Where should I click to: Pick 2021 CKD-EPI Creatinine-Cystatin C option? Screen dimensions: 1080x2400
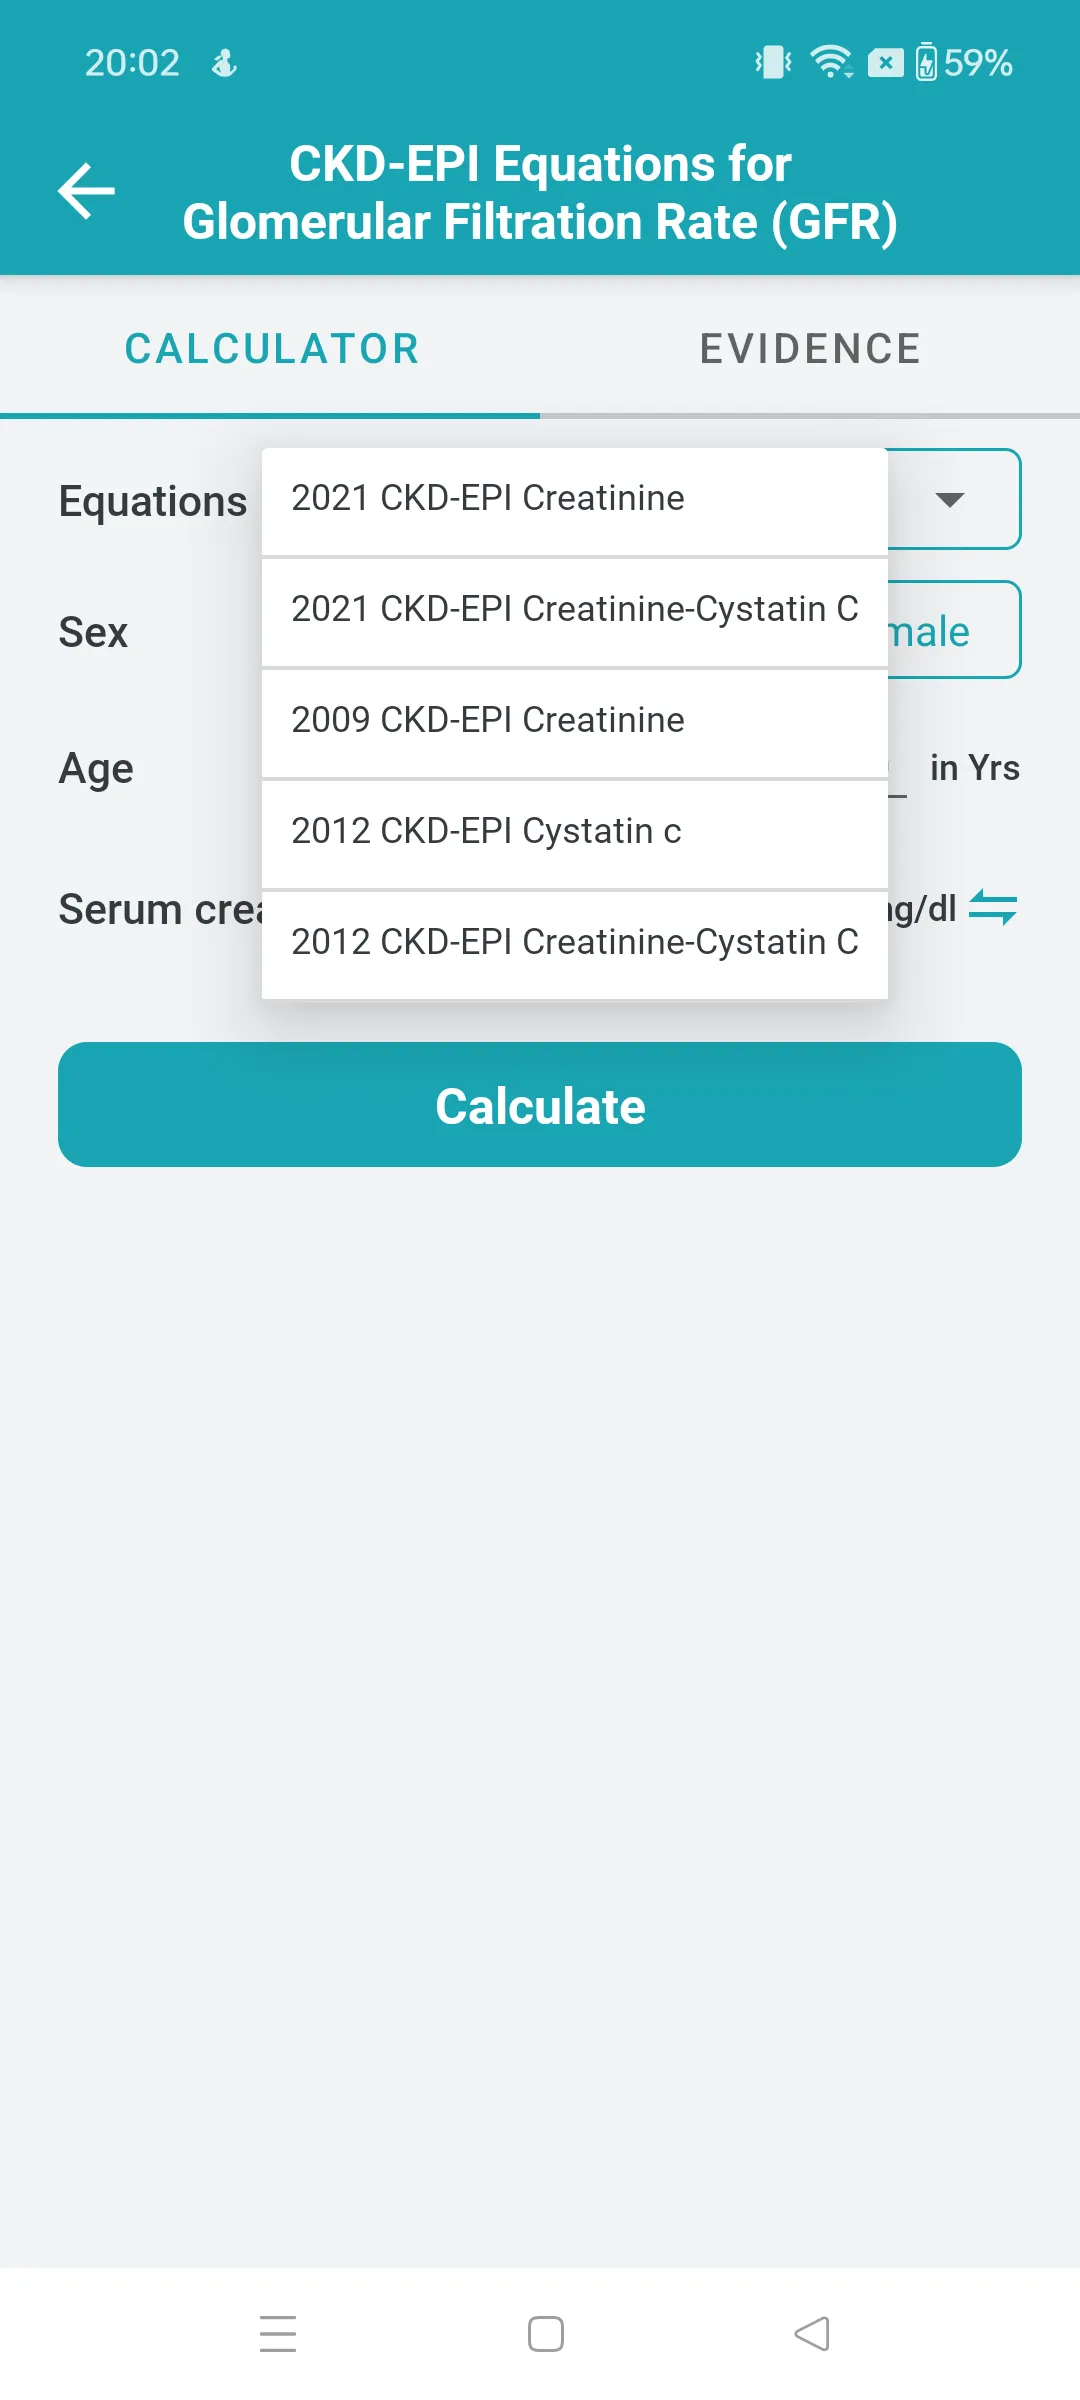tap(573, 609)
